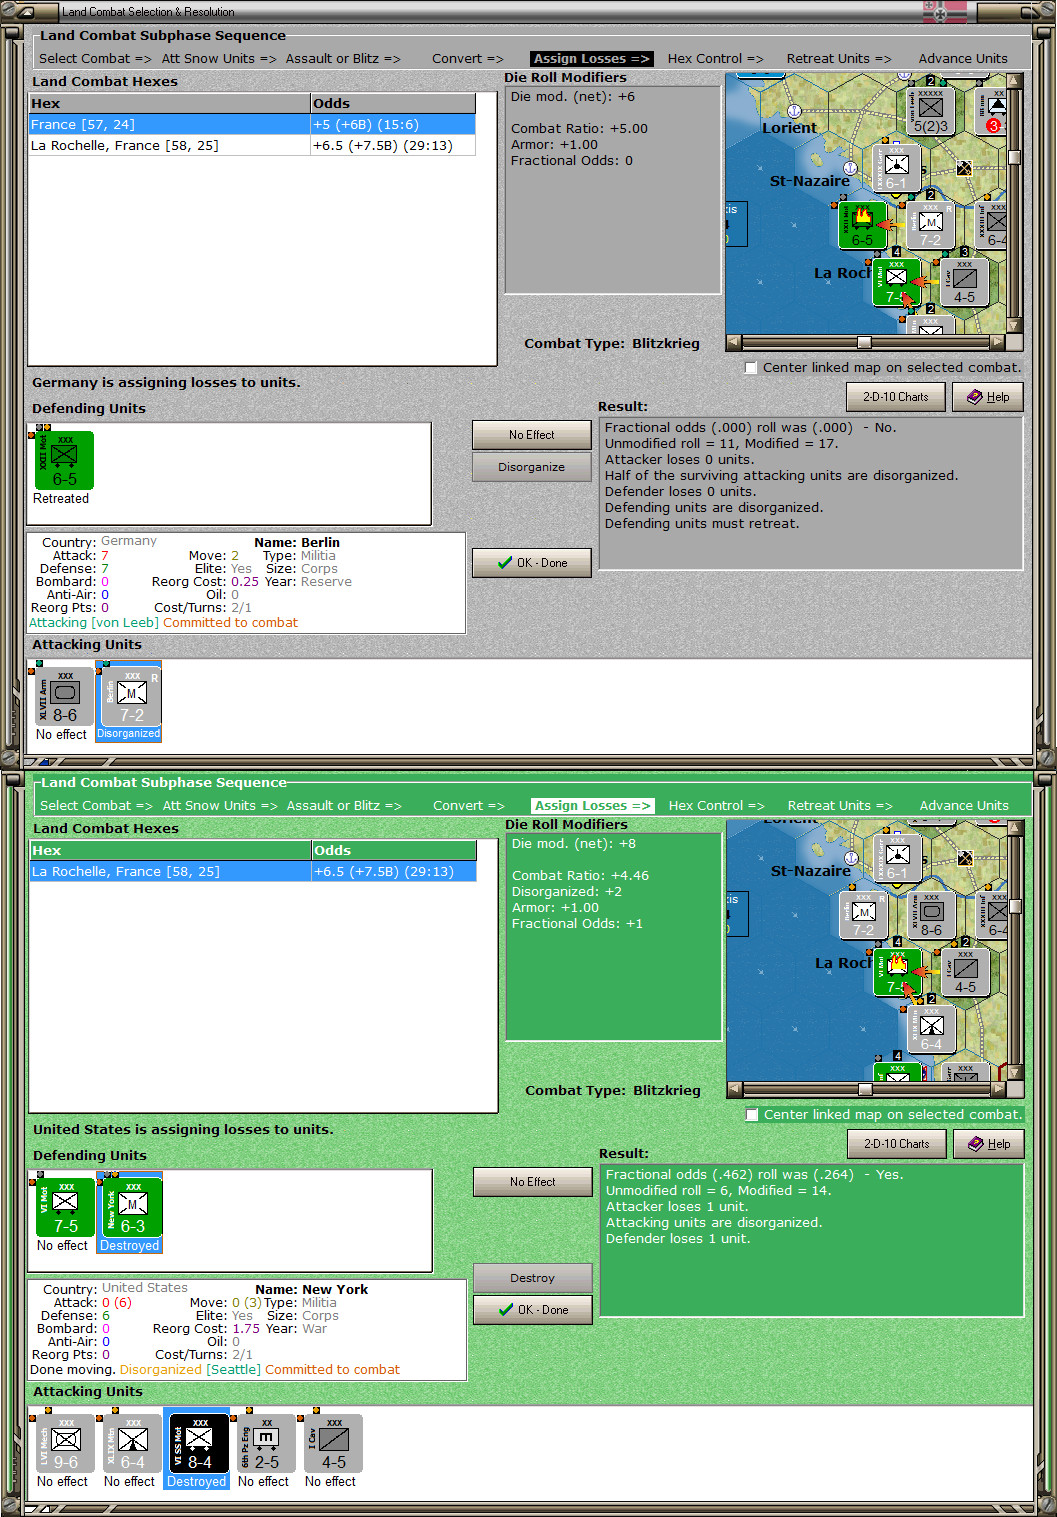Select the 9-6 attacking unit in US window
Viewport: 1057px width, 1517px height.
65,1443
